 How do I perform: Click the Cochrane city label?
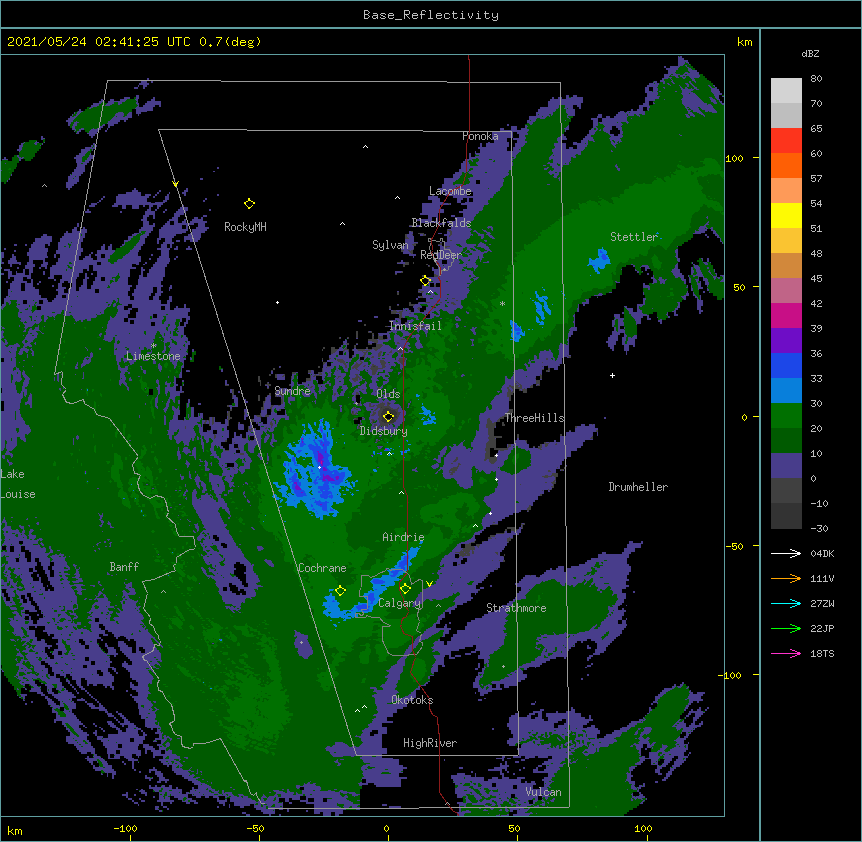[322, 568]
